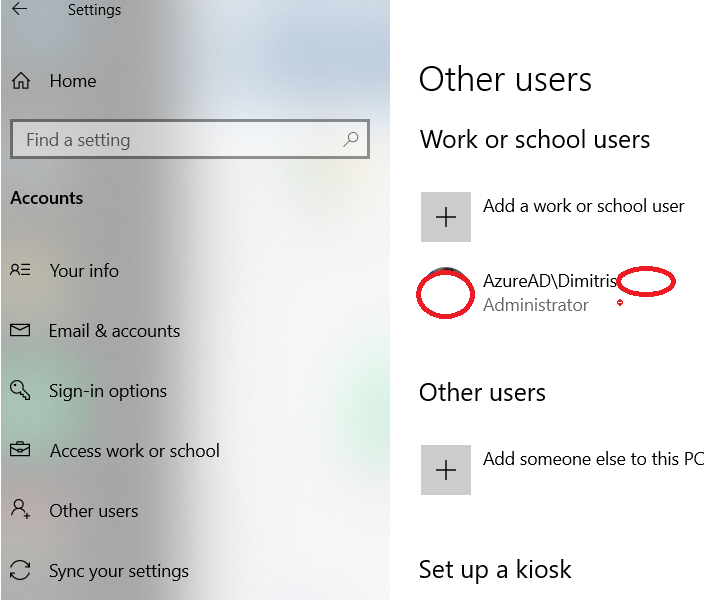Click plus button for adding someone else
This screenshot has width=723, height=600.
click(445, 470)
